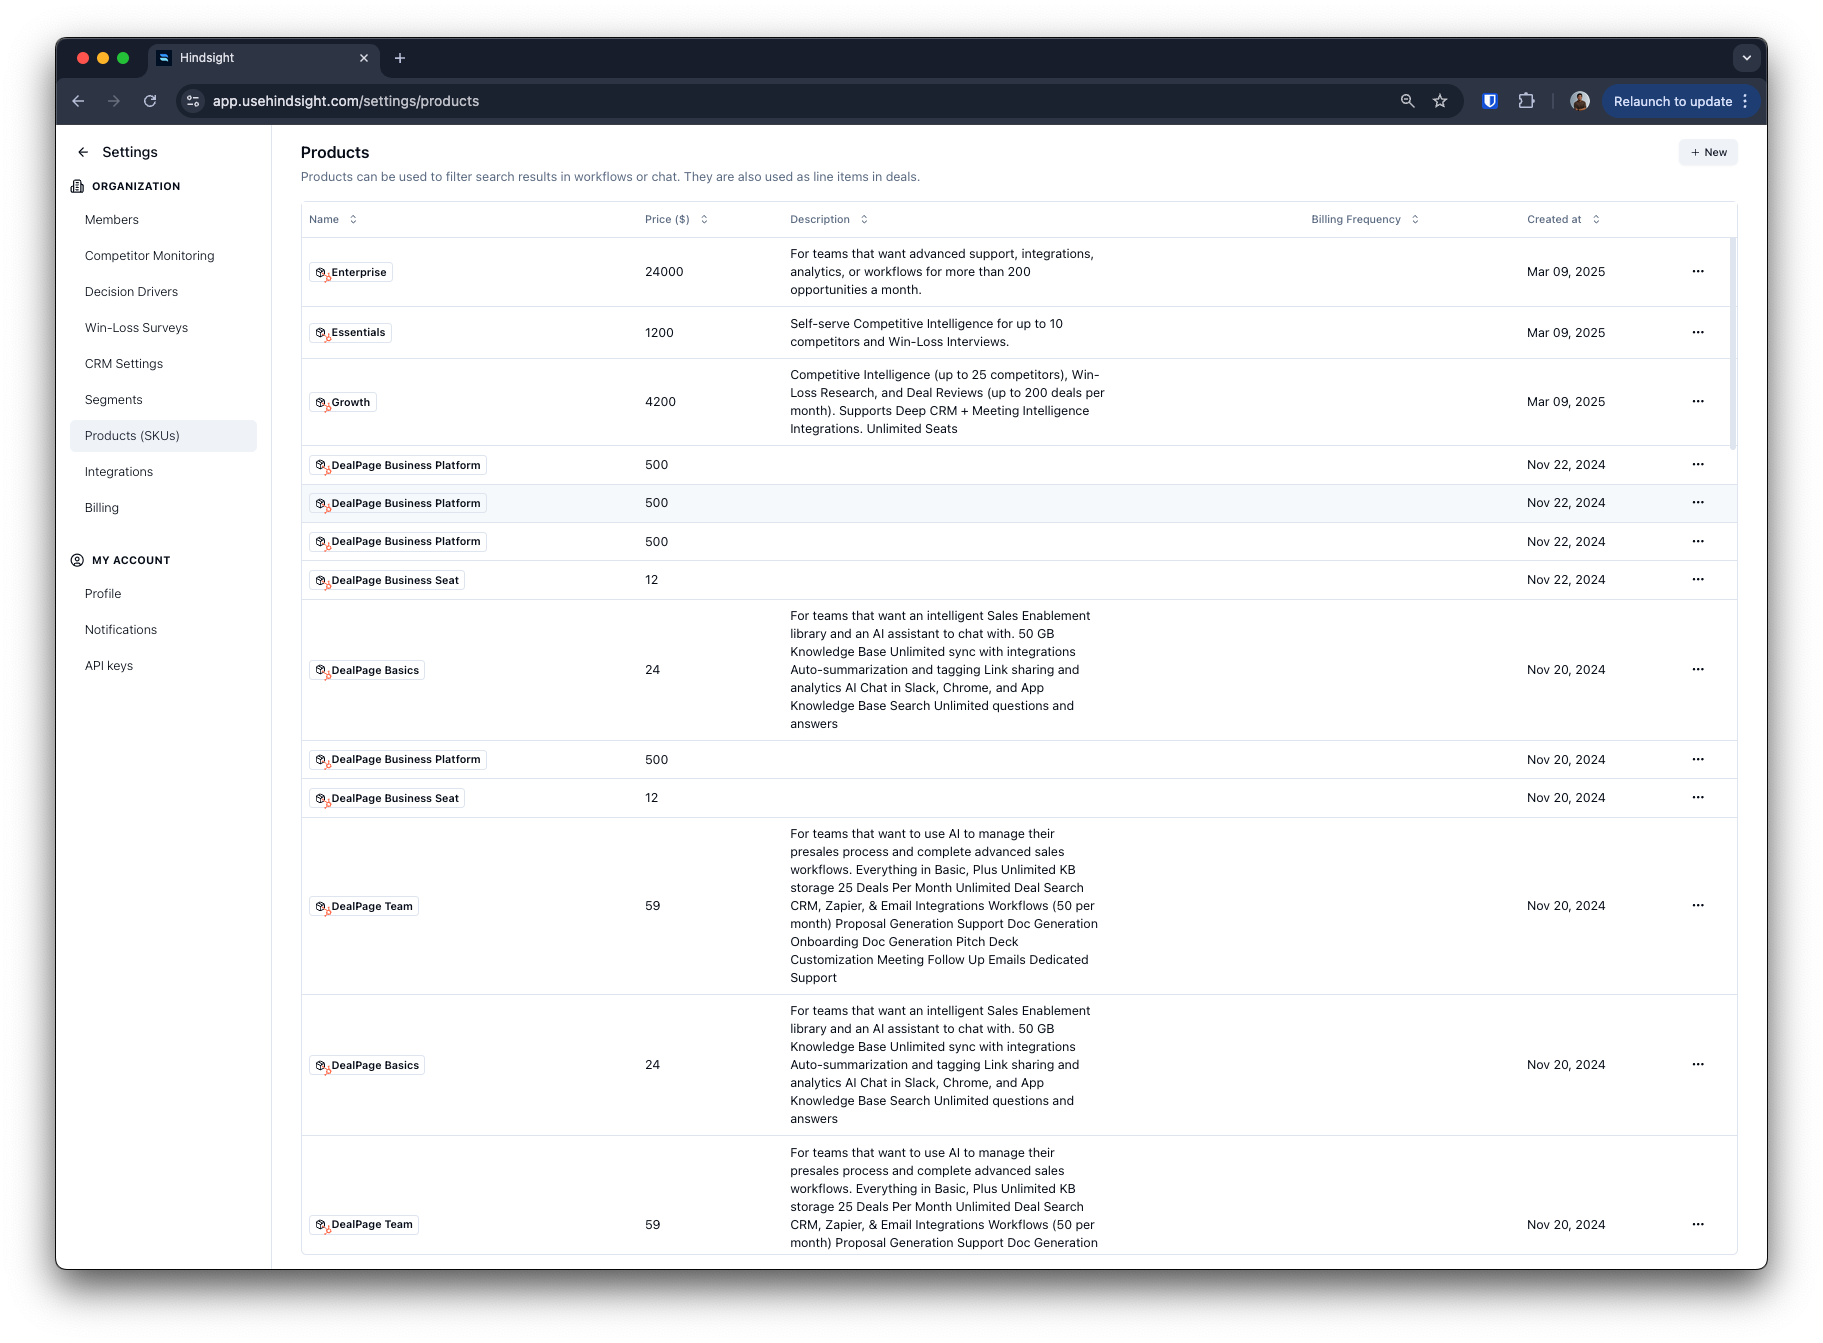1823x1343 pixels.
Task: Click the Essentials product tag icon
Action: (x=321, y=333)
